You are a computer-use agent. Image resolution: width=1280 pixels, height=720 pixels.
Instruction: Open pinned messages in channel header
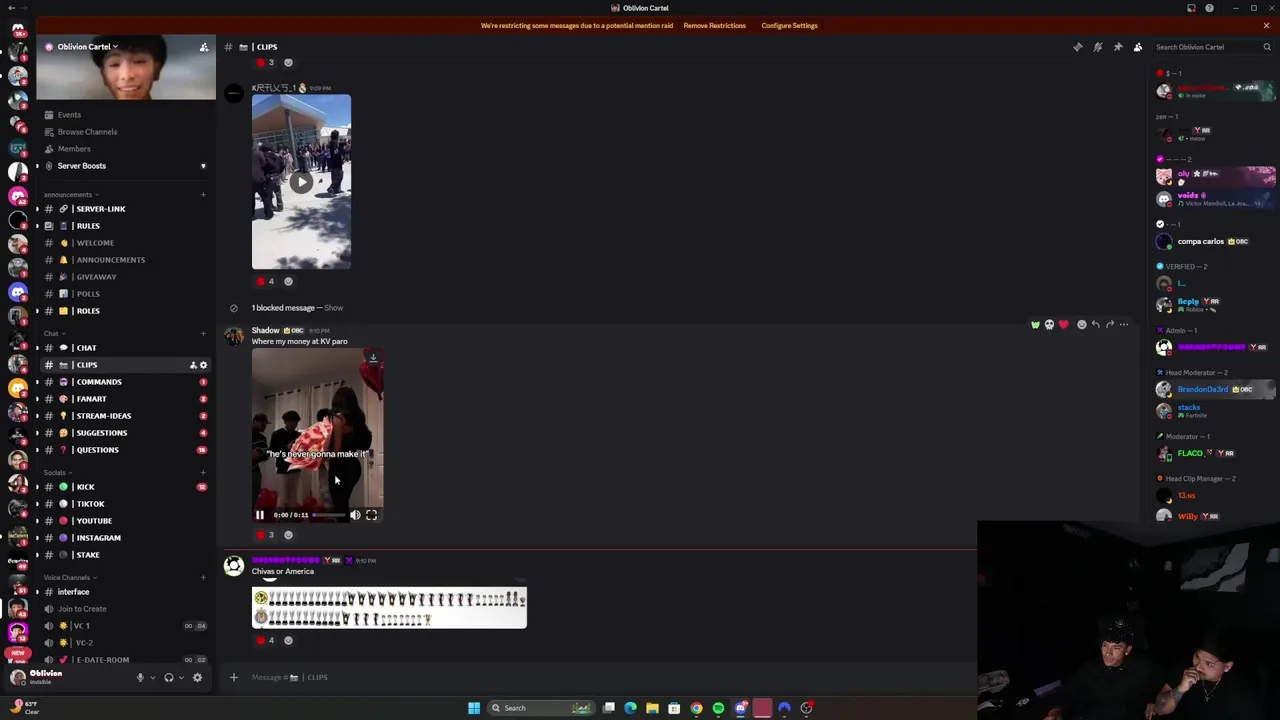point(1118,47)
